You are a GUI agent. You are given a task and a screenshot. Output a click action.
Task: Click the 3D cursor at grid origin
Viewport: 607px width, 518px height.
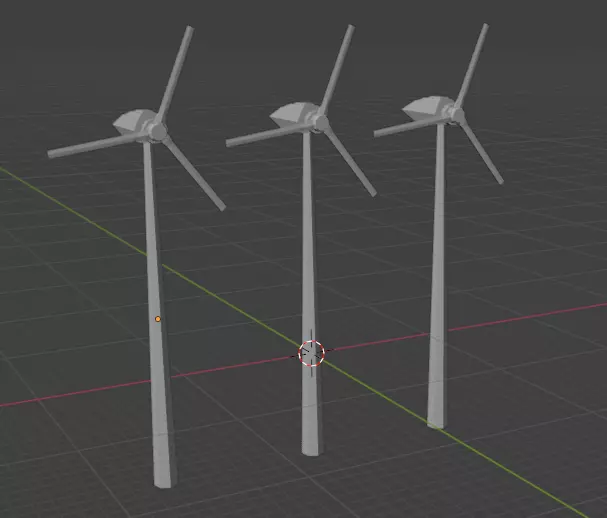tap(312, 353)
